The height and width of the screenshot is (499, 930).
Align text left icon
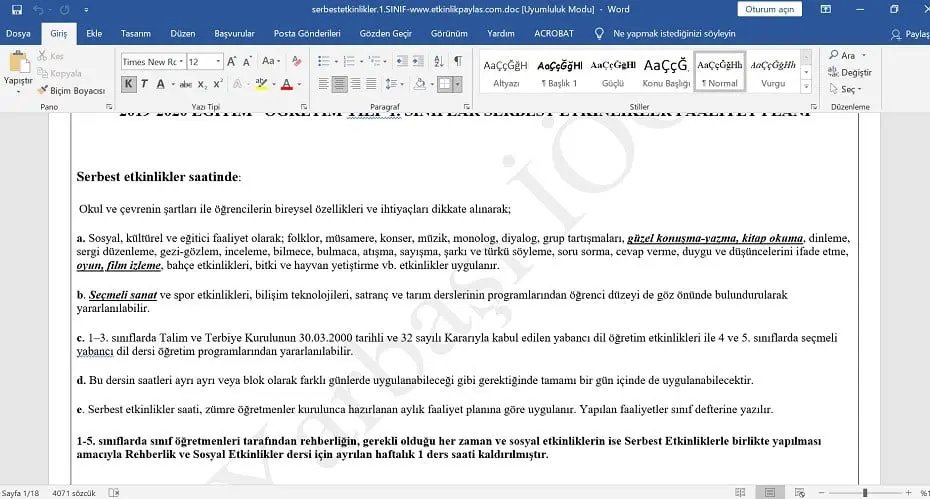(x=323, y=84)
